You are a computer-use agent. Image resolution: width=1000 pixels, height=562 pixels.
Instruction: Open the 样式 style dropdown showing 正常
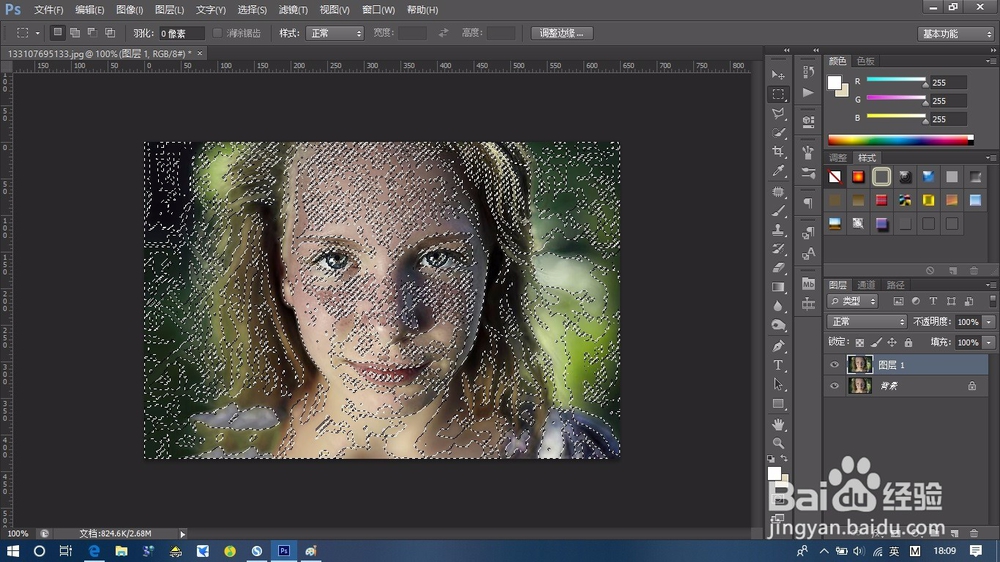click(335, 33)
